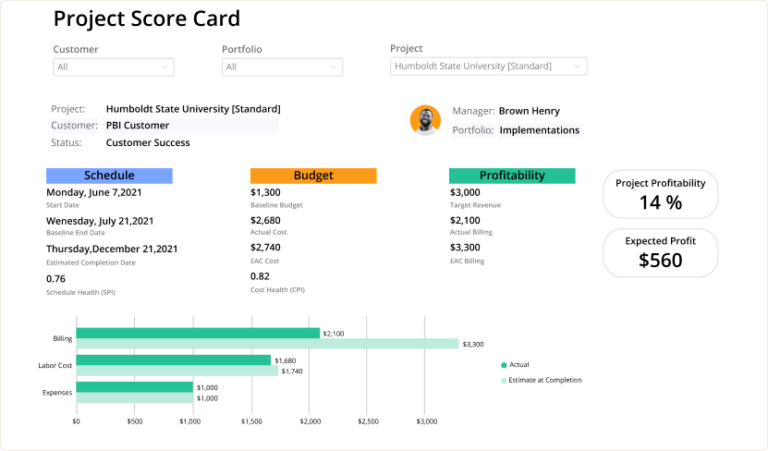Expand the Project dropdown showing Humboldt State University
The height and width of the screenshot is (451, 768).
[488, 66]
